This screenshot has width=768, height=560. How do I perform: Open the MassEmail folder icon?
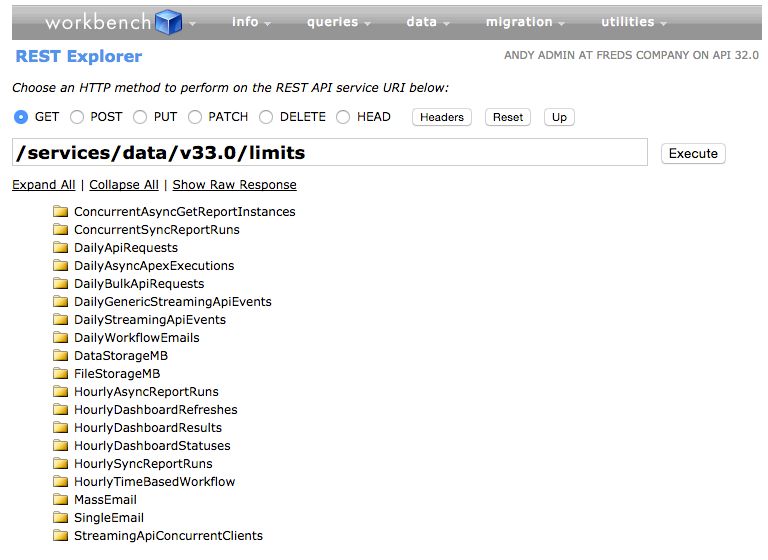click(x=60, y=500)
